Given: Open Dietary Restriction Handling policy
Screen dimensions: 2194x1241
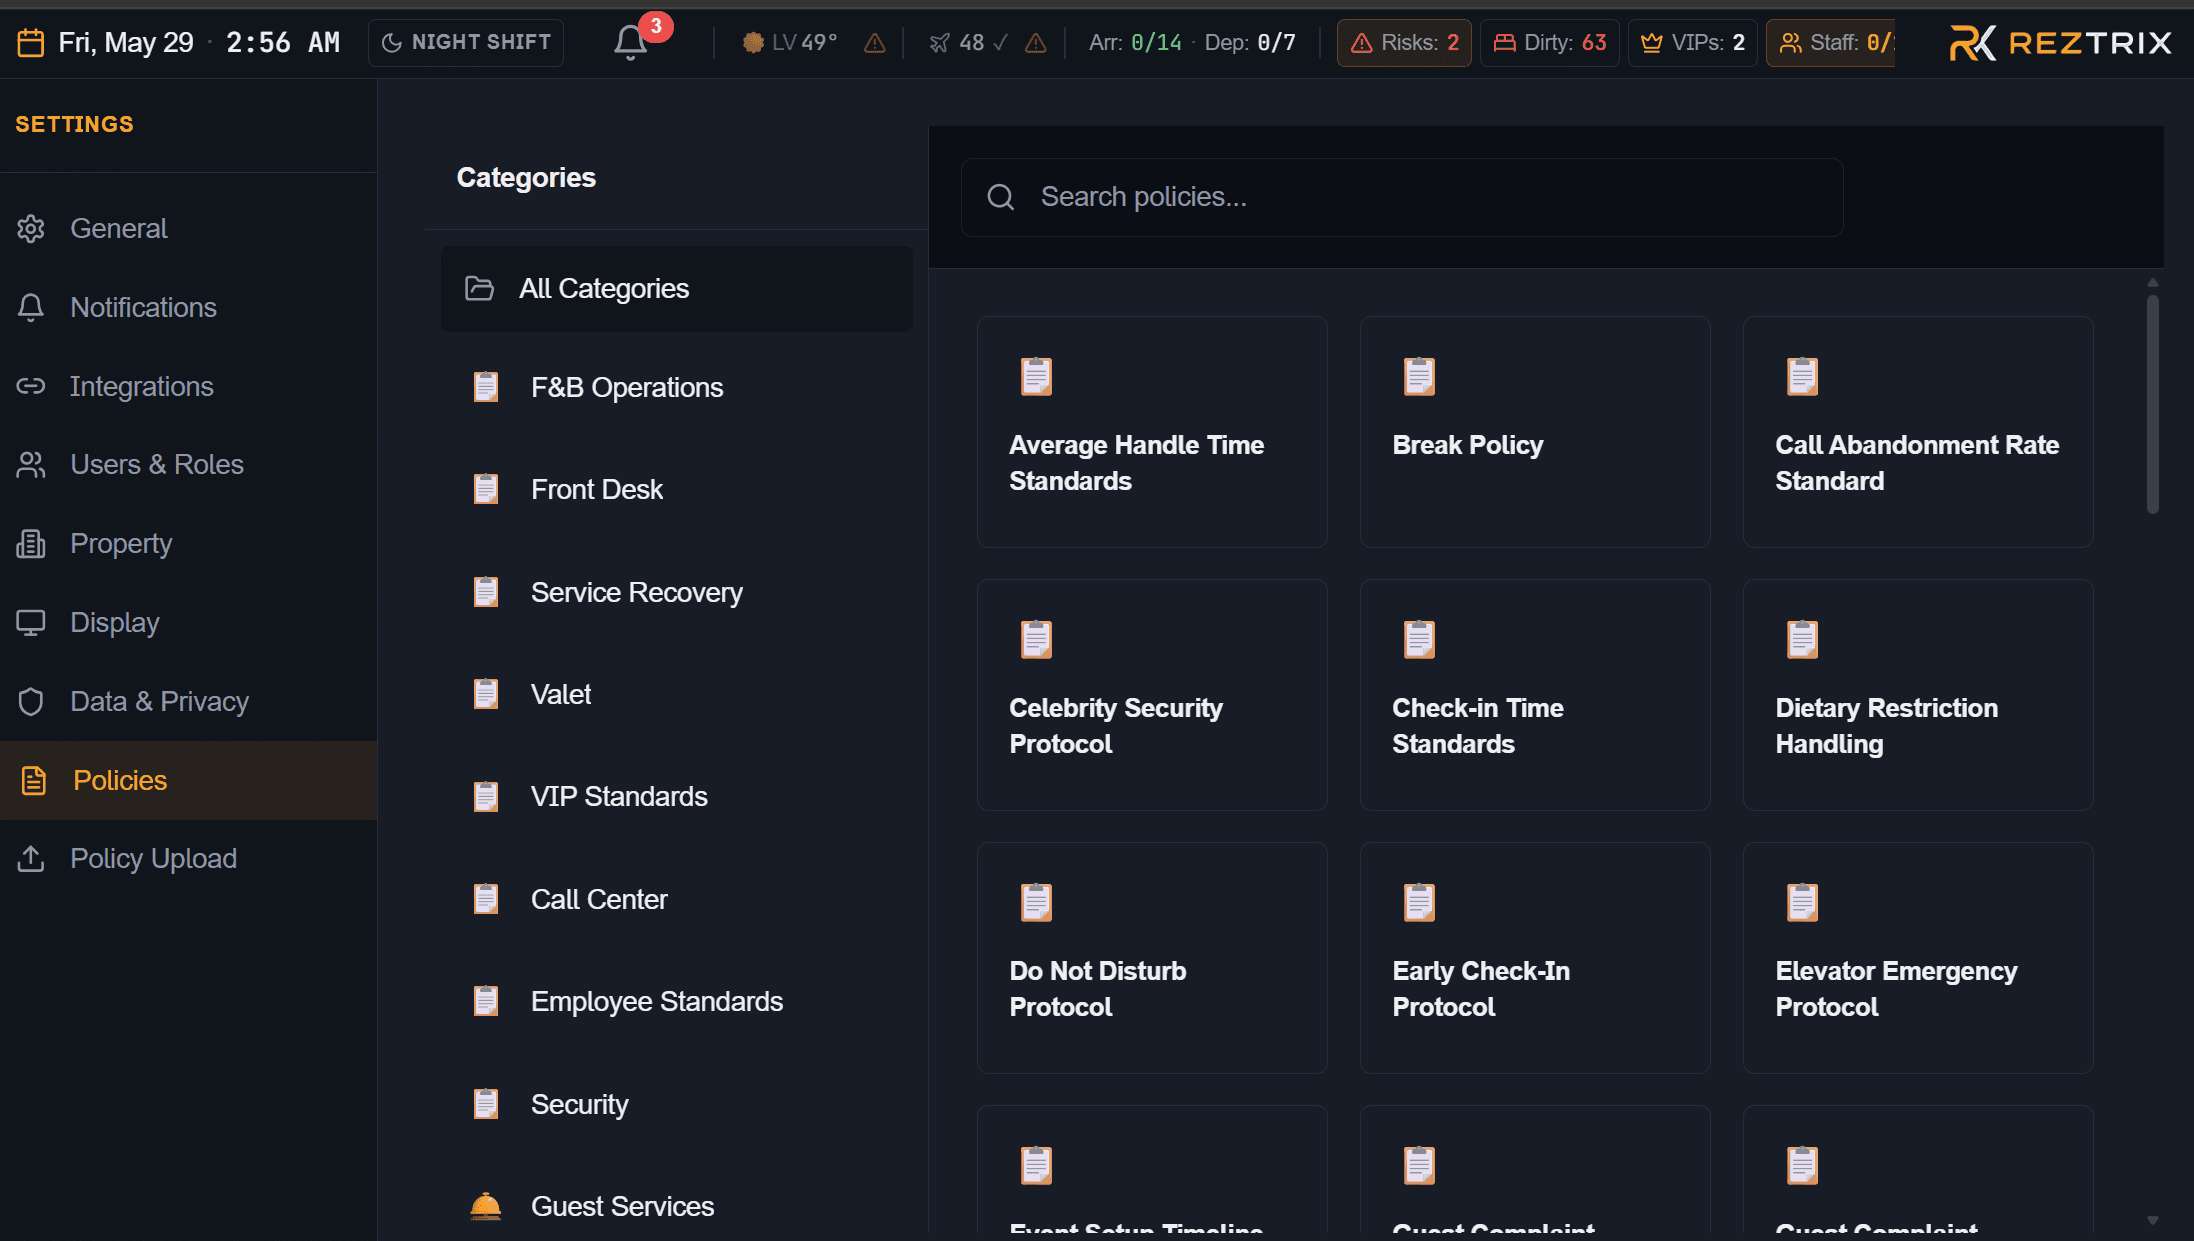Looking at the screenshot, I should click(x=1918, y=695).
